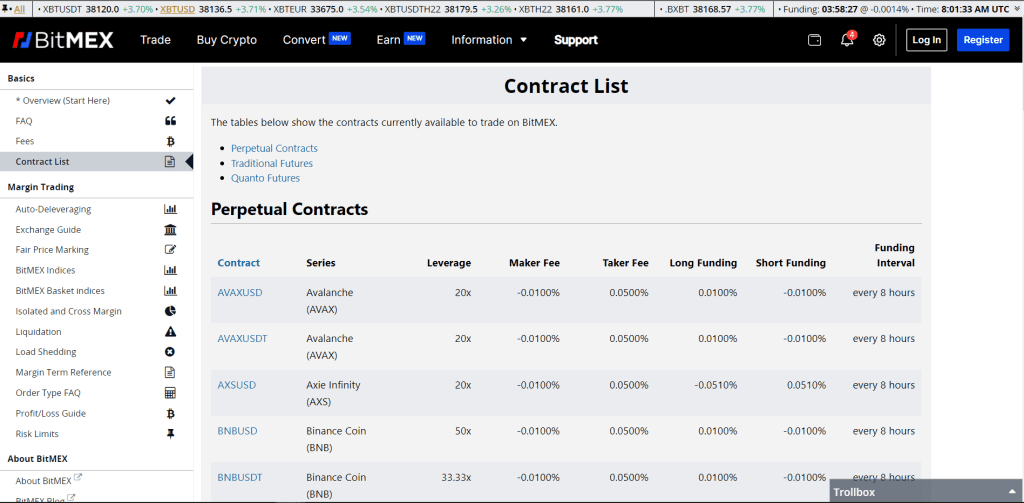Open FAQ sidebar item

[24, 121]
